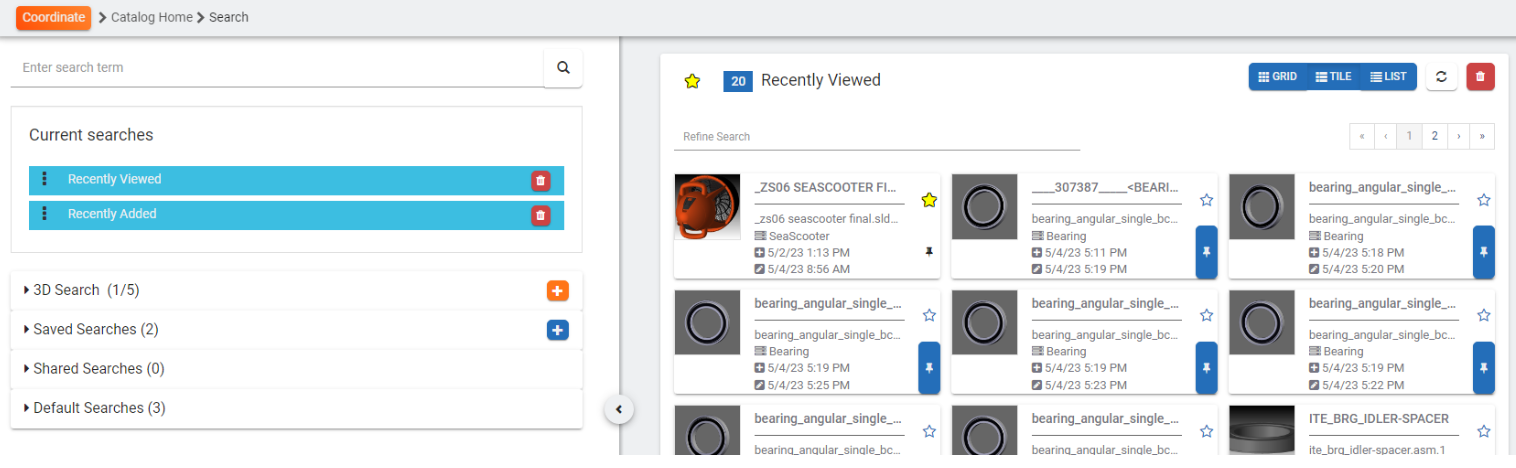Focus the Enter search term field
Viewport: 1516px width, 468px height.
[x=277, y=68]
